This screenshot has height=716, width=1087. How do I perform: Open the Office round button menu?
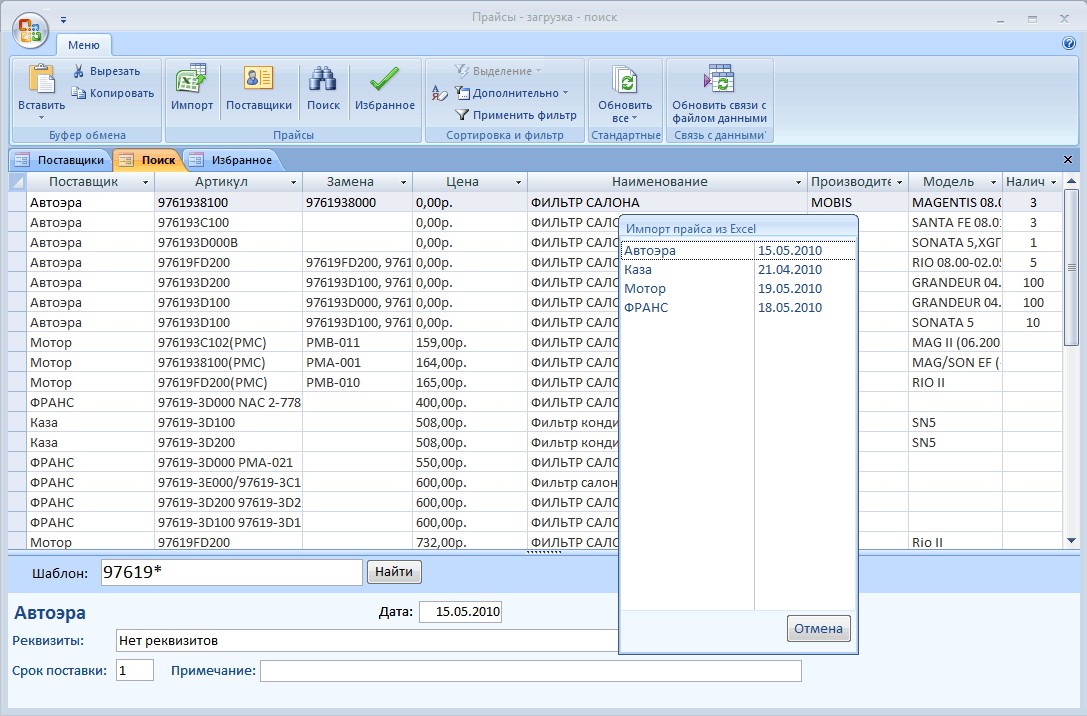click(29, 30)
